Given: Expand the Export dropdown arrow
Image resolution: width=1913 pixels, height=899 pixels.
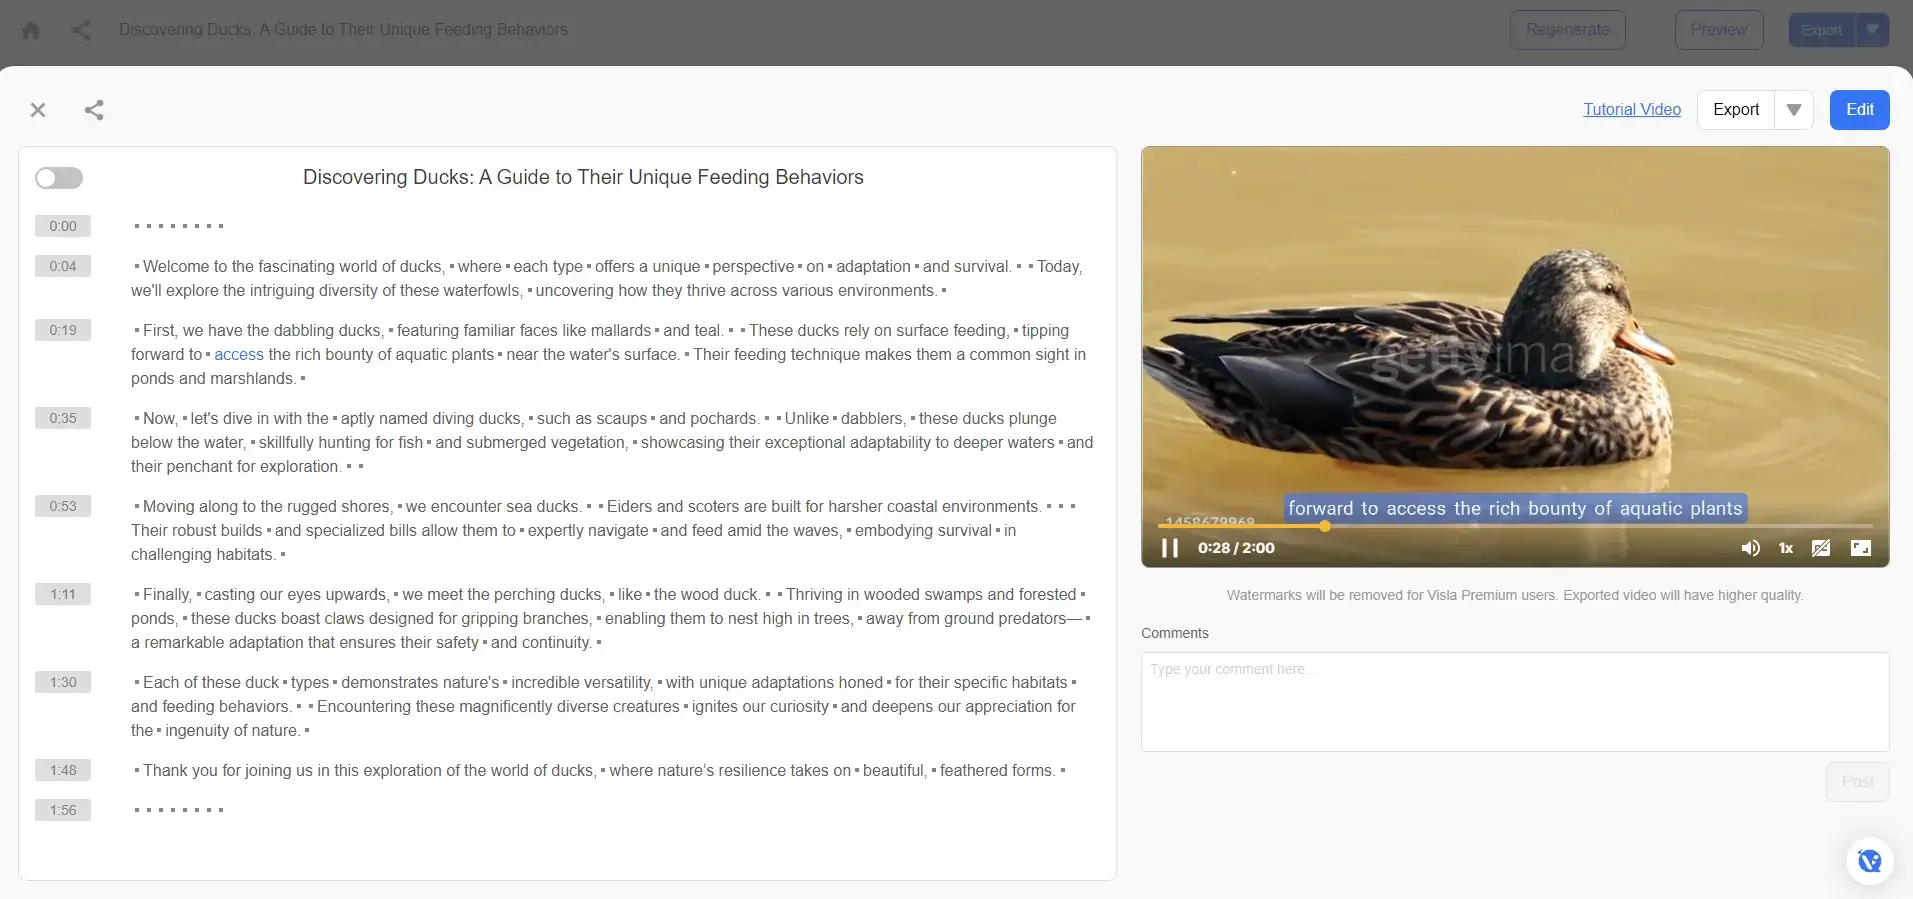Looking at the screenshot, I should tap(1794, 110).
